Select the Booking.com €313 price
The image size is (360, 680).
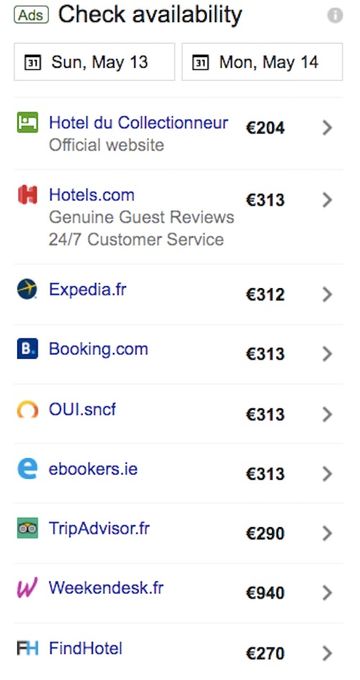[265, 354]
